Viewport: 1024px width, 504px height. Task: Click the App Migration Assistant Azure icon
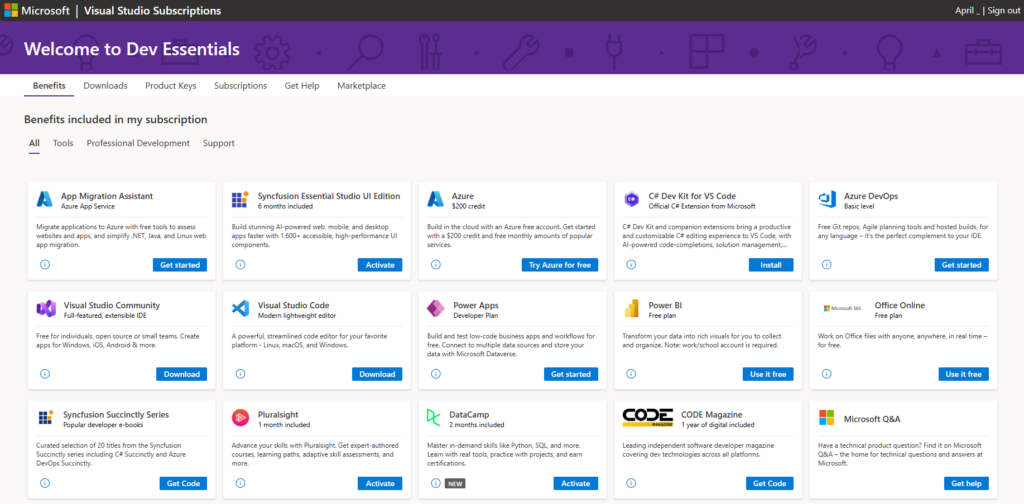click(44, 199)
